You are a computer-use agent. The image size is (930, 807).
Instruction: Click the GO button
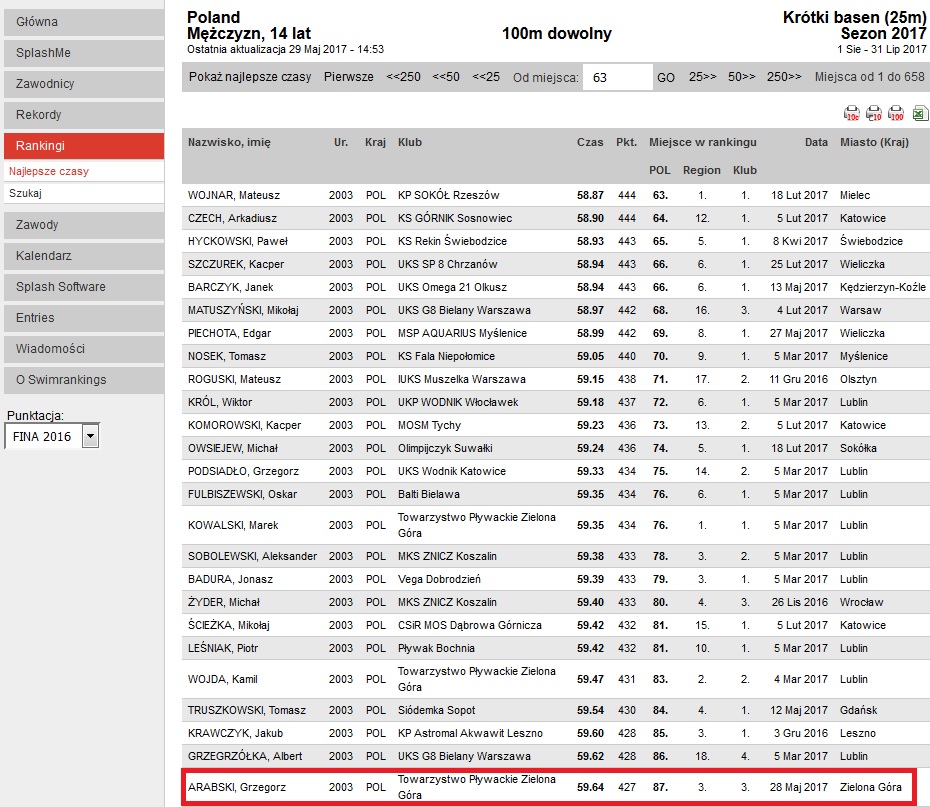point(665,78)
